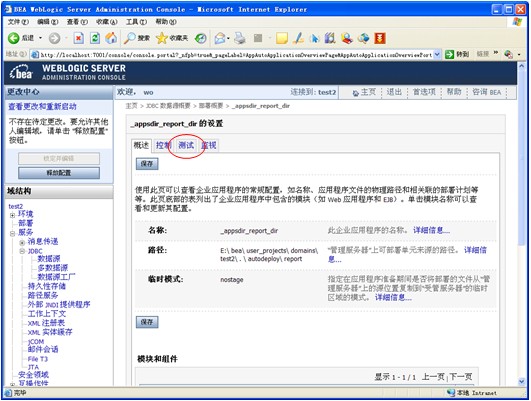This screenshot has width=531, height=401.
Task: Open the Back button history dropdown arrow
Action: [40, 38]
